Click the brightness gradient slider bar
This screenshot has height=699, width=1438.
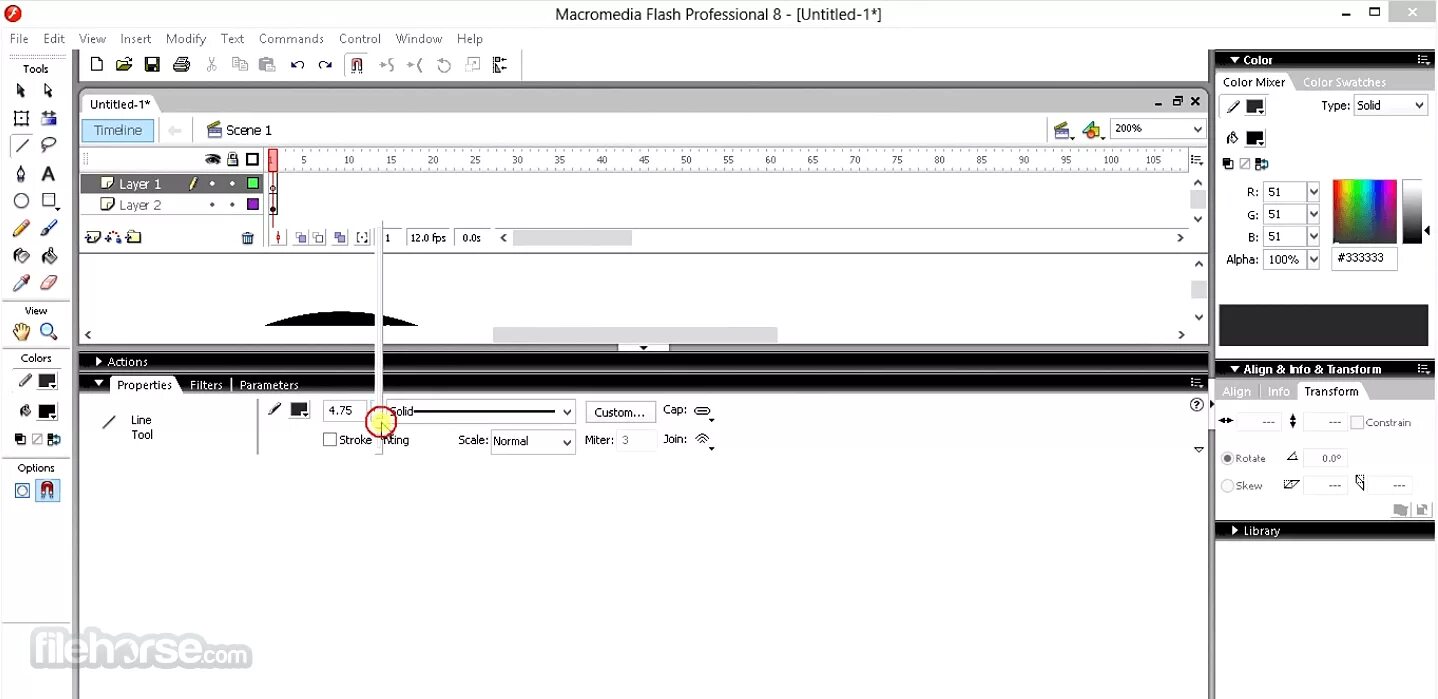click(x=1411, y=212)
